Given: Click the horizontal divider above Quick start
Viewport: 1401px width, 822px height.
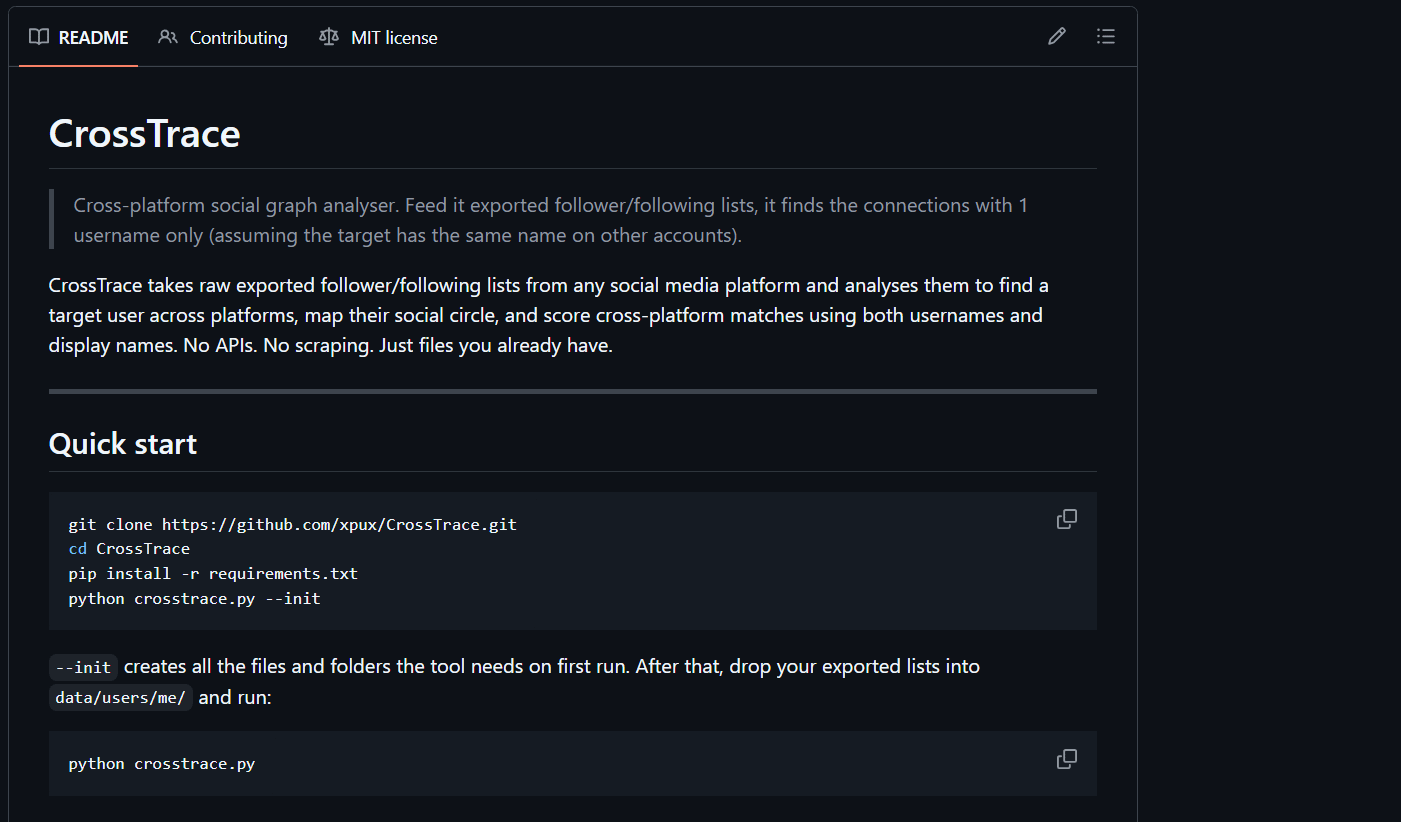Looking at the screenshot, I should click(573, 391).
